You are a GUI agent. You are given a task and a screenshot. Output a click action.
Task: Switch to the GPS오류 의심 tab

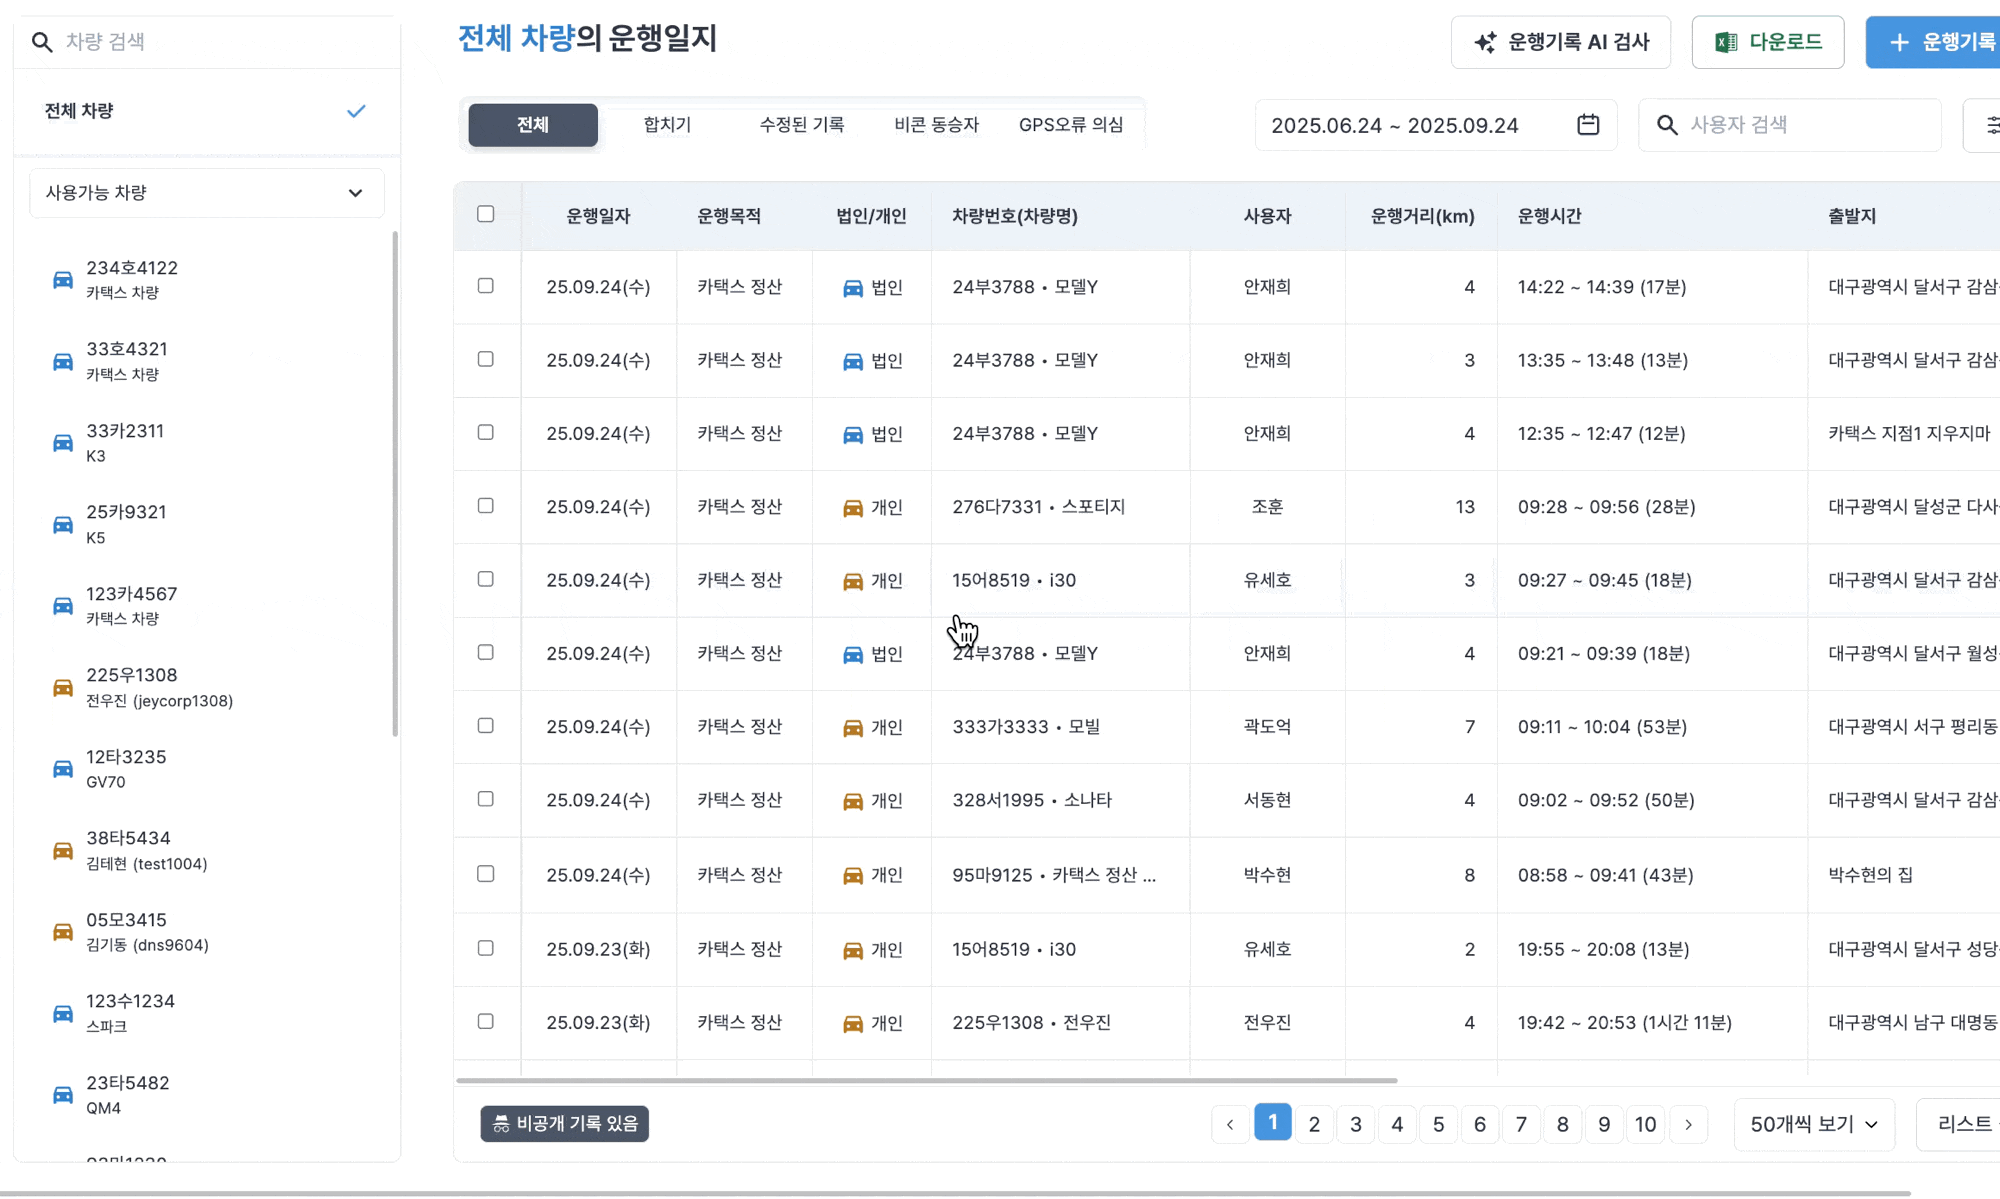1070,125
